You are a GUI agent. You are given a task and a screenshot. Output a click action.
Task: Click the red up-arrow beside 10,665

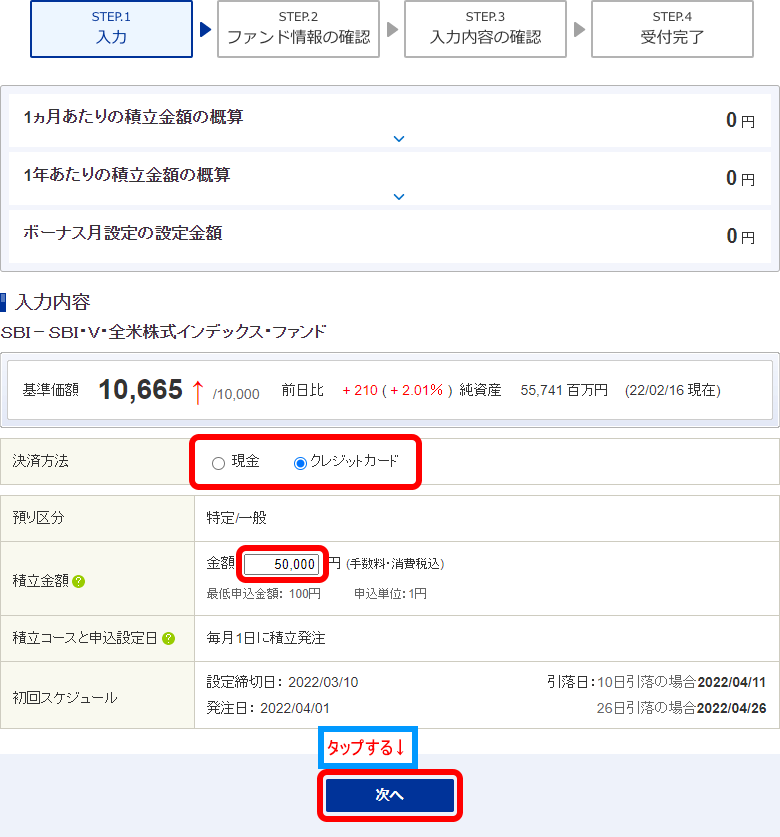[198, 392]
